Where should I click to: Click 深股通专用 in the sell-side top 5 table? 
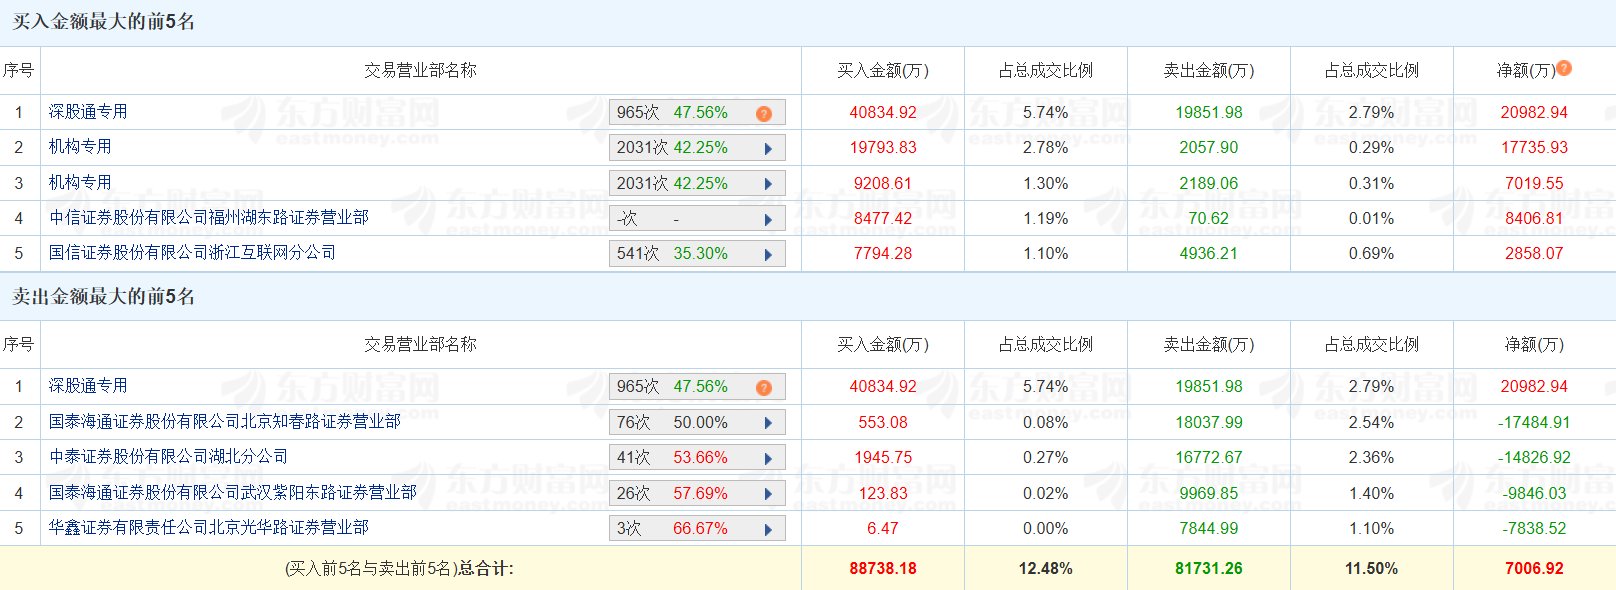click(x=88, y=386)
